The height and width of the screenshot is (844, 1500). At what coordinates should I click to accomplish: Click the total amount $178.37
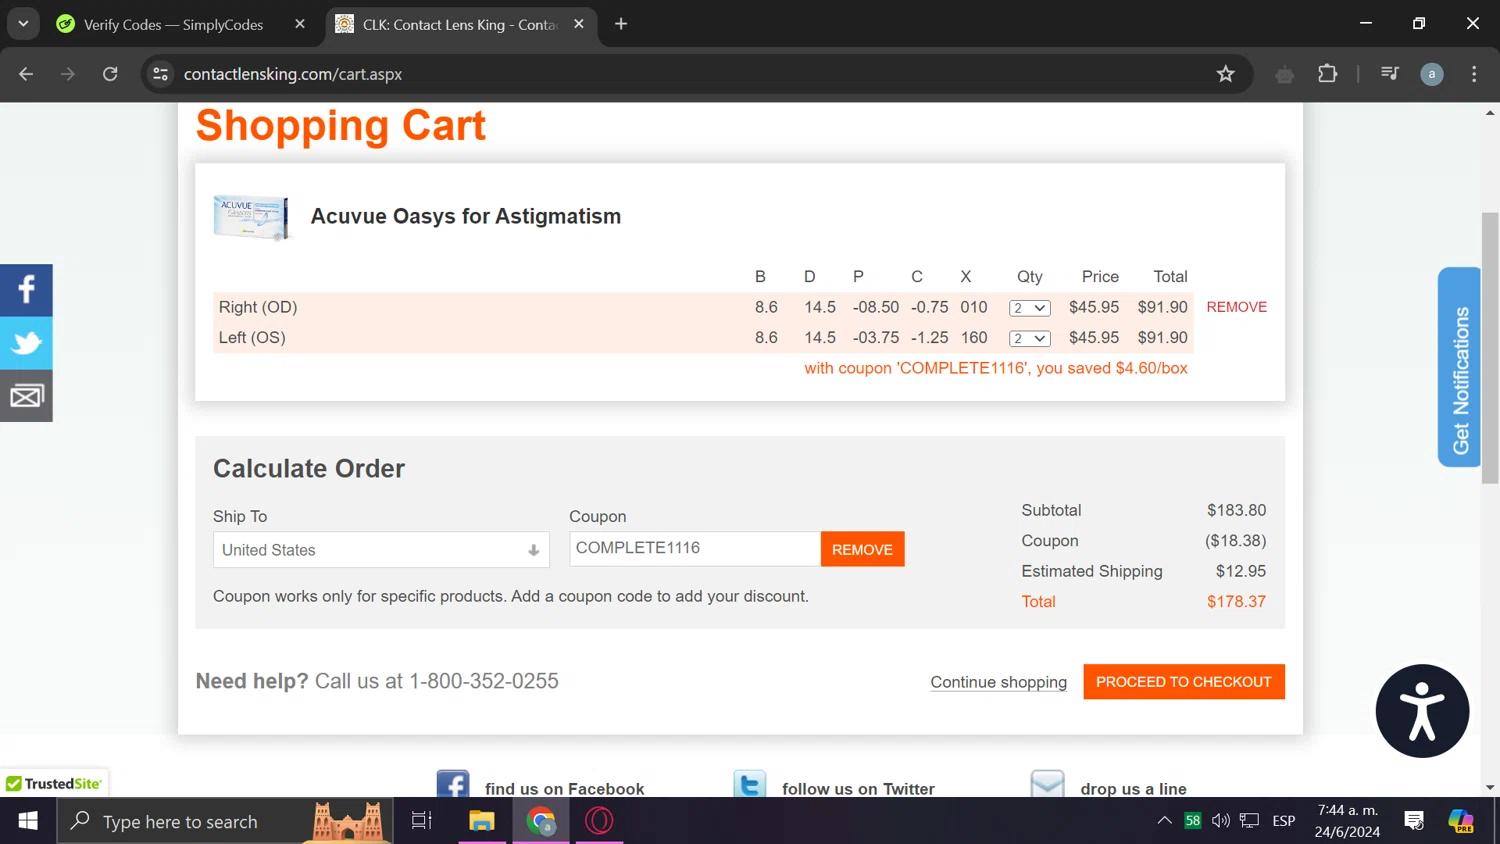point(1236,602)
